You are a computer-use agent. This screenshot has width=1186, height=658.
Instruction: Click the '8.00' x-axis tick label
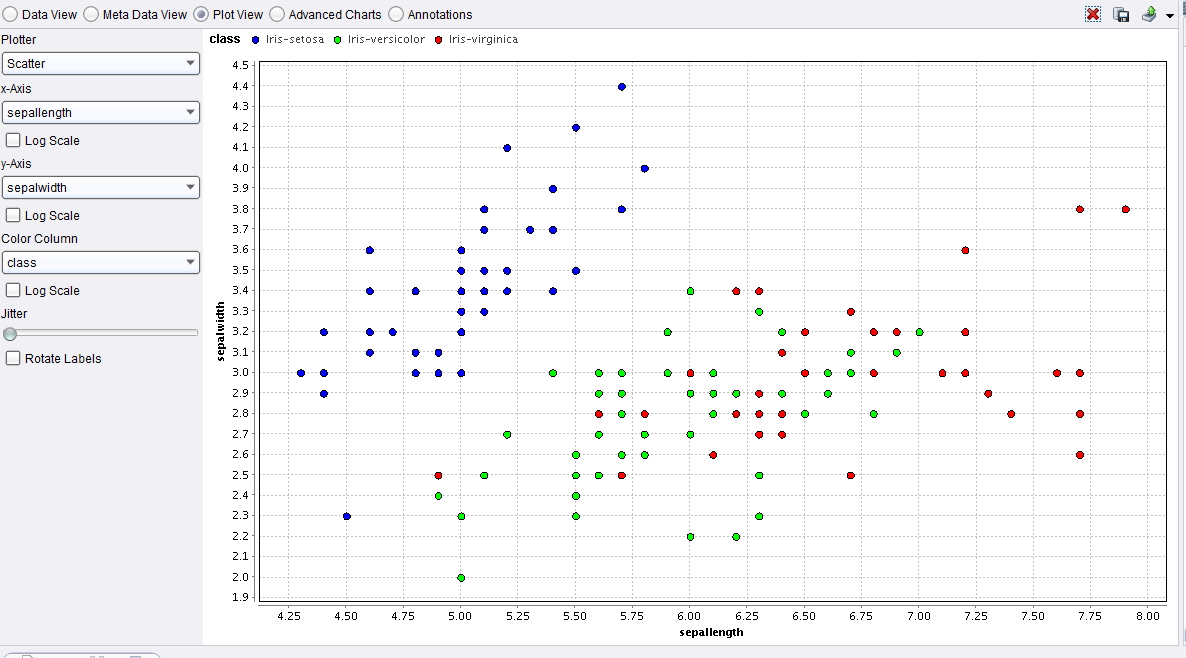coord(1147,616)
